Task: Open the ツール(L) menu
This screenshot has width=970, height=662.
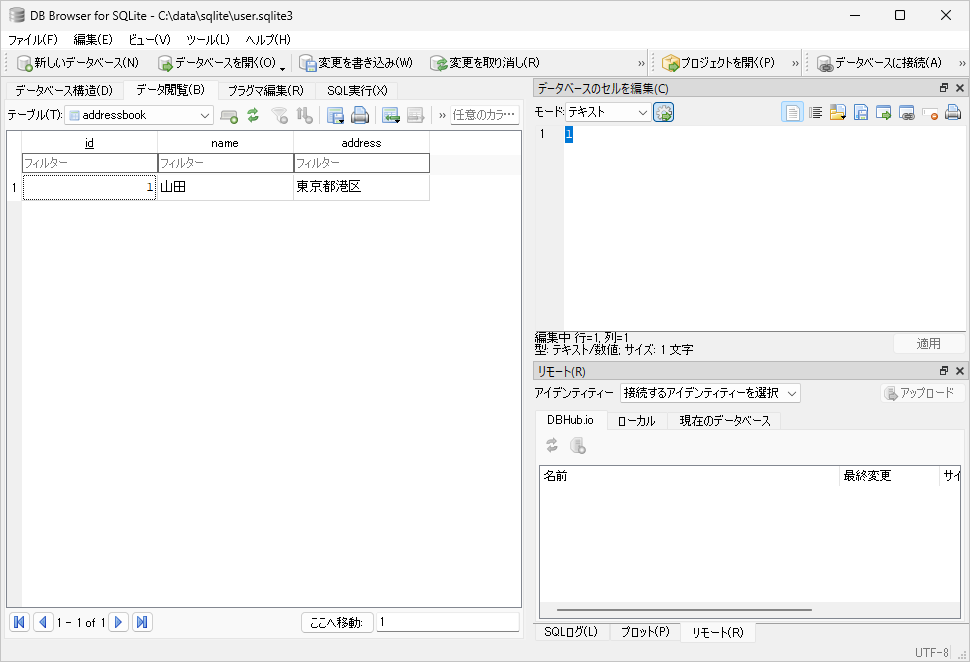Action: (207, 39)
